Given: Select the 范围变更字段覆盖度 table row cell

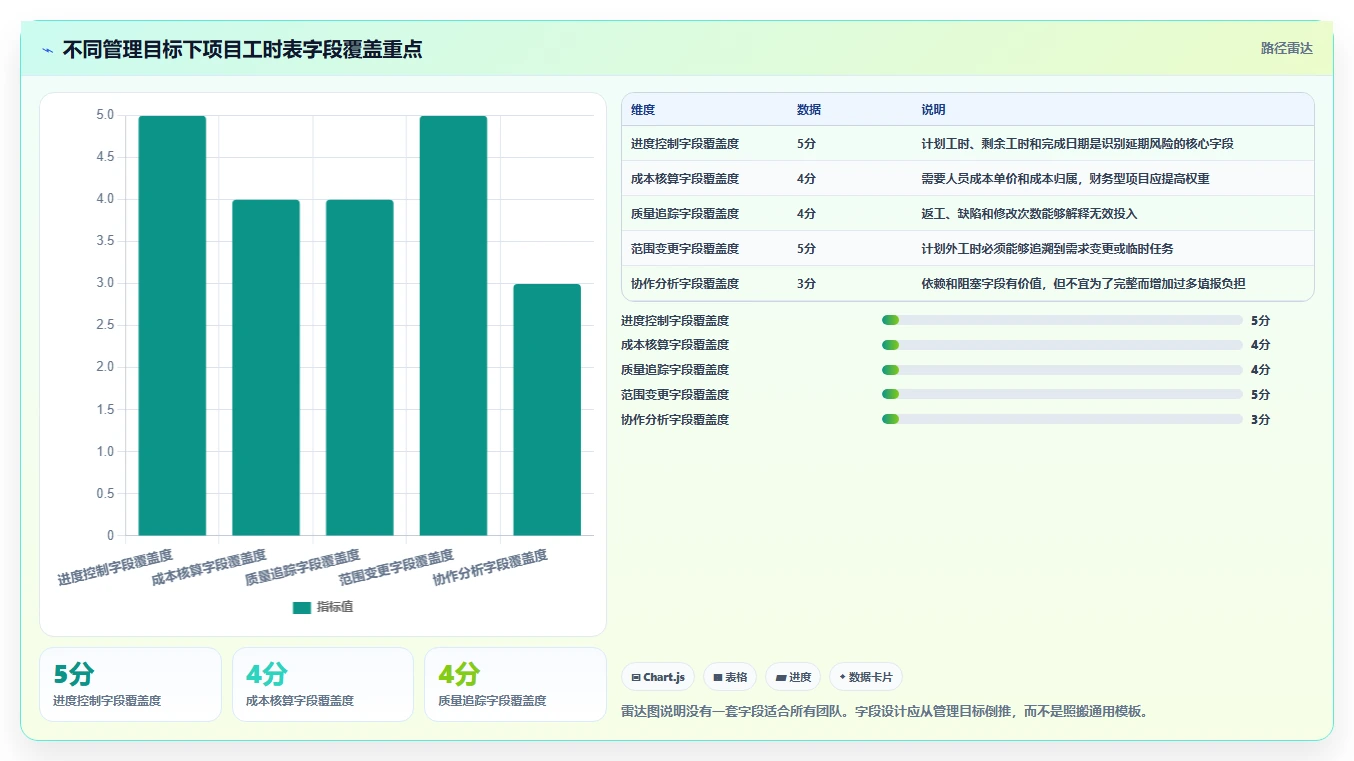Looking at the screenshot, I should pos(685,249).
